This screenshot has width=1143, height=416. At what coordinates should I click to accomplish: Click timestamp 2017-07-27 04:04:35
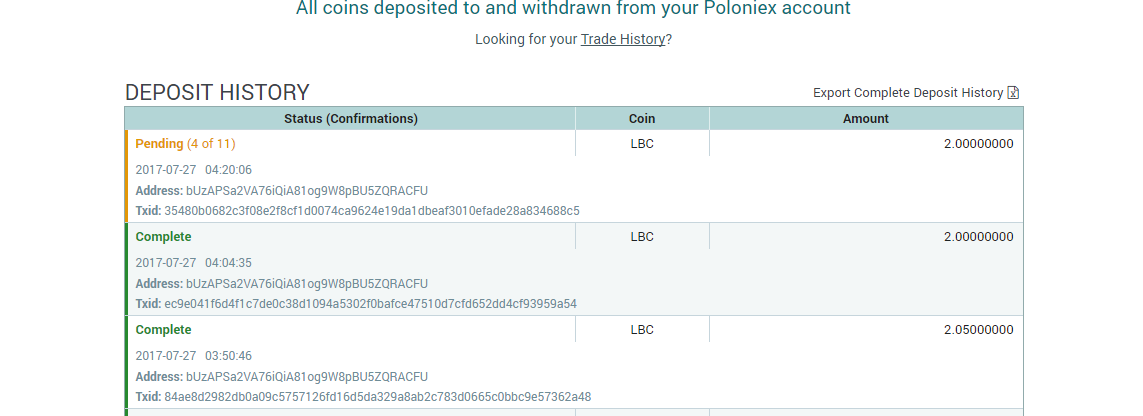(193, 263)
